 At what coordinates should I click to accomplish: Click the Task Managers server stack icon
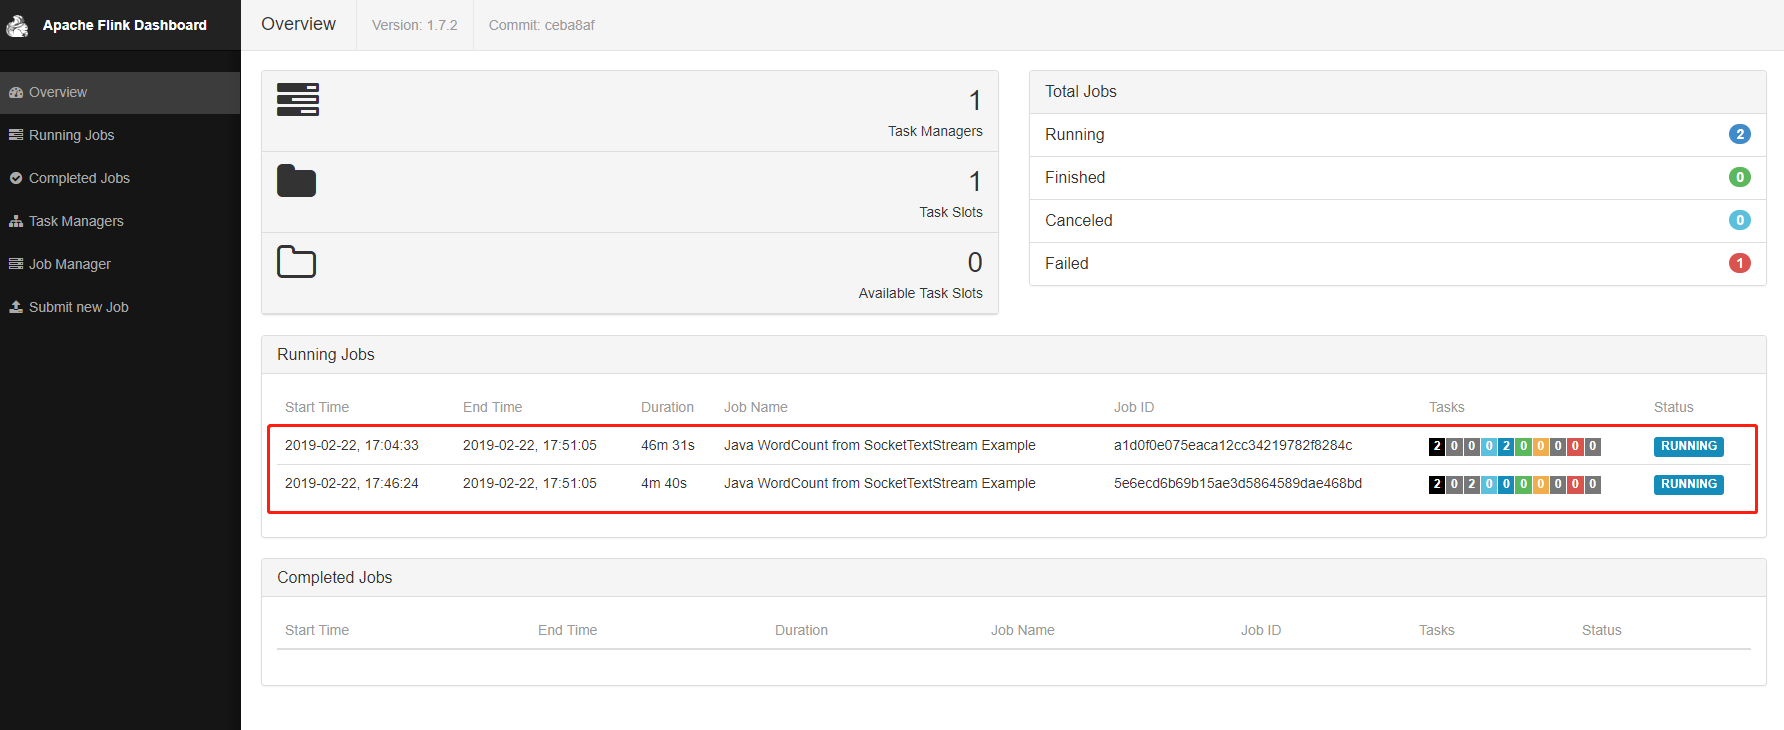[298, 100]
